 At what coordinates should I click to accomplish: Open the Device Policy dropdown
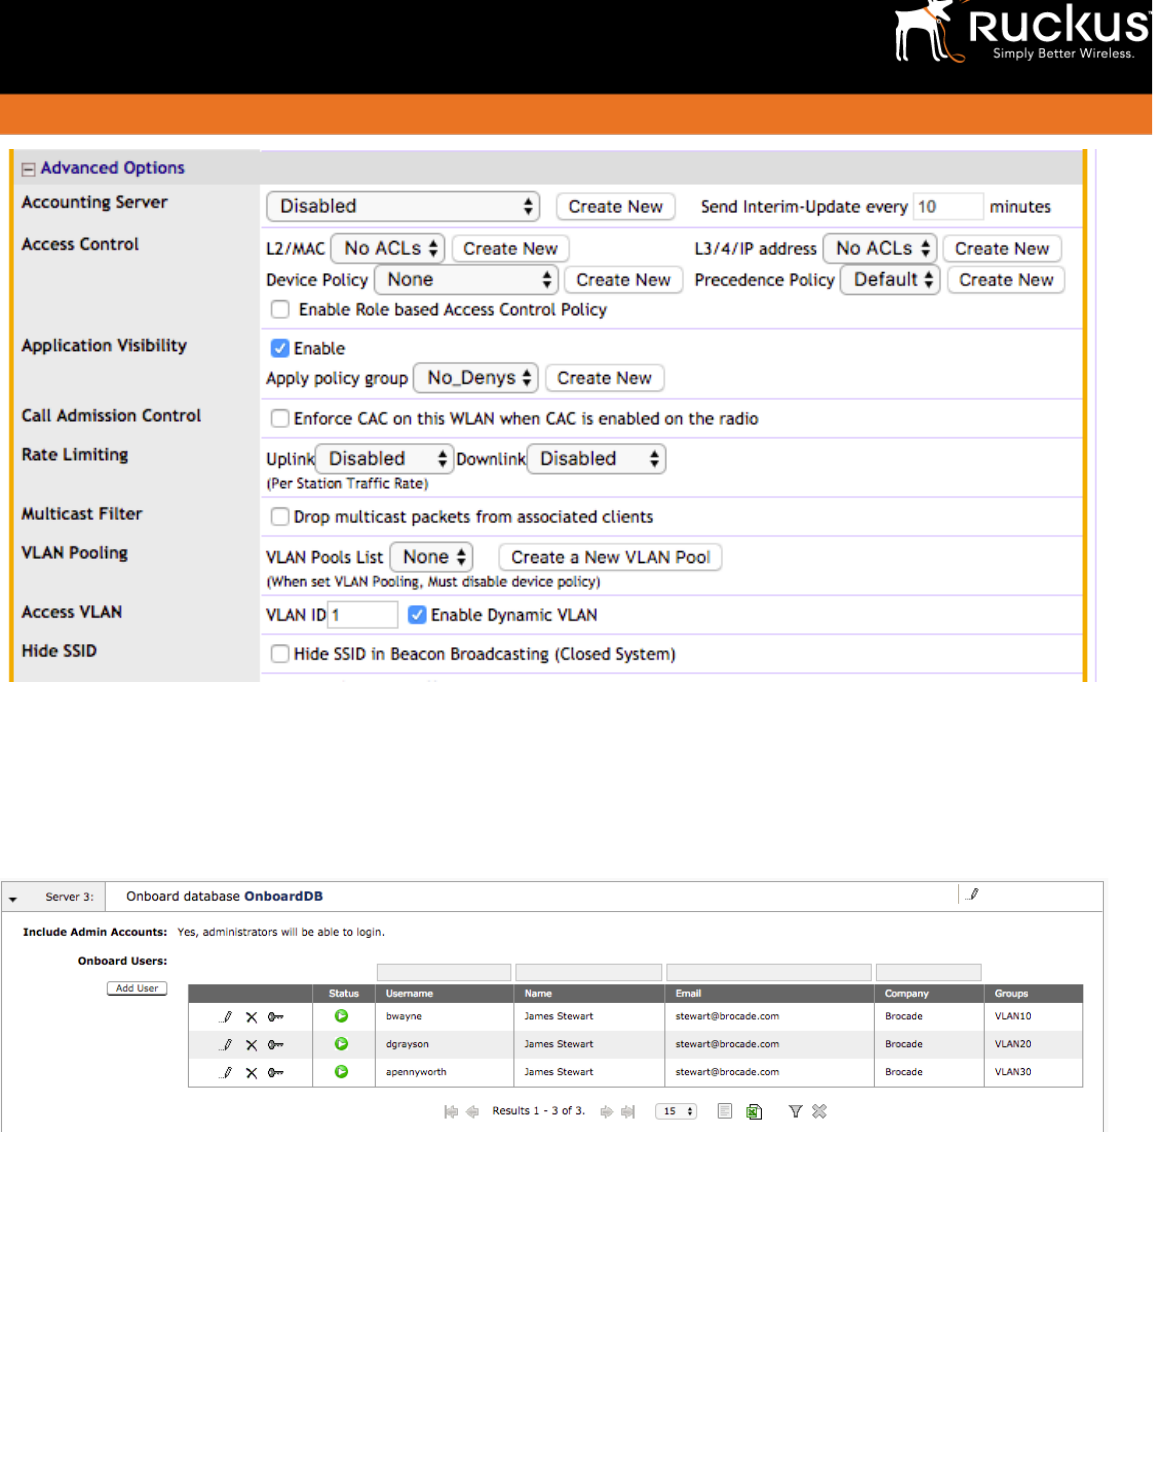point(466,279)
